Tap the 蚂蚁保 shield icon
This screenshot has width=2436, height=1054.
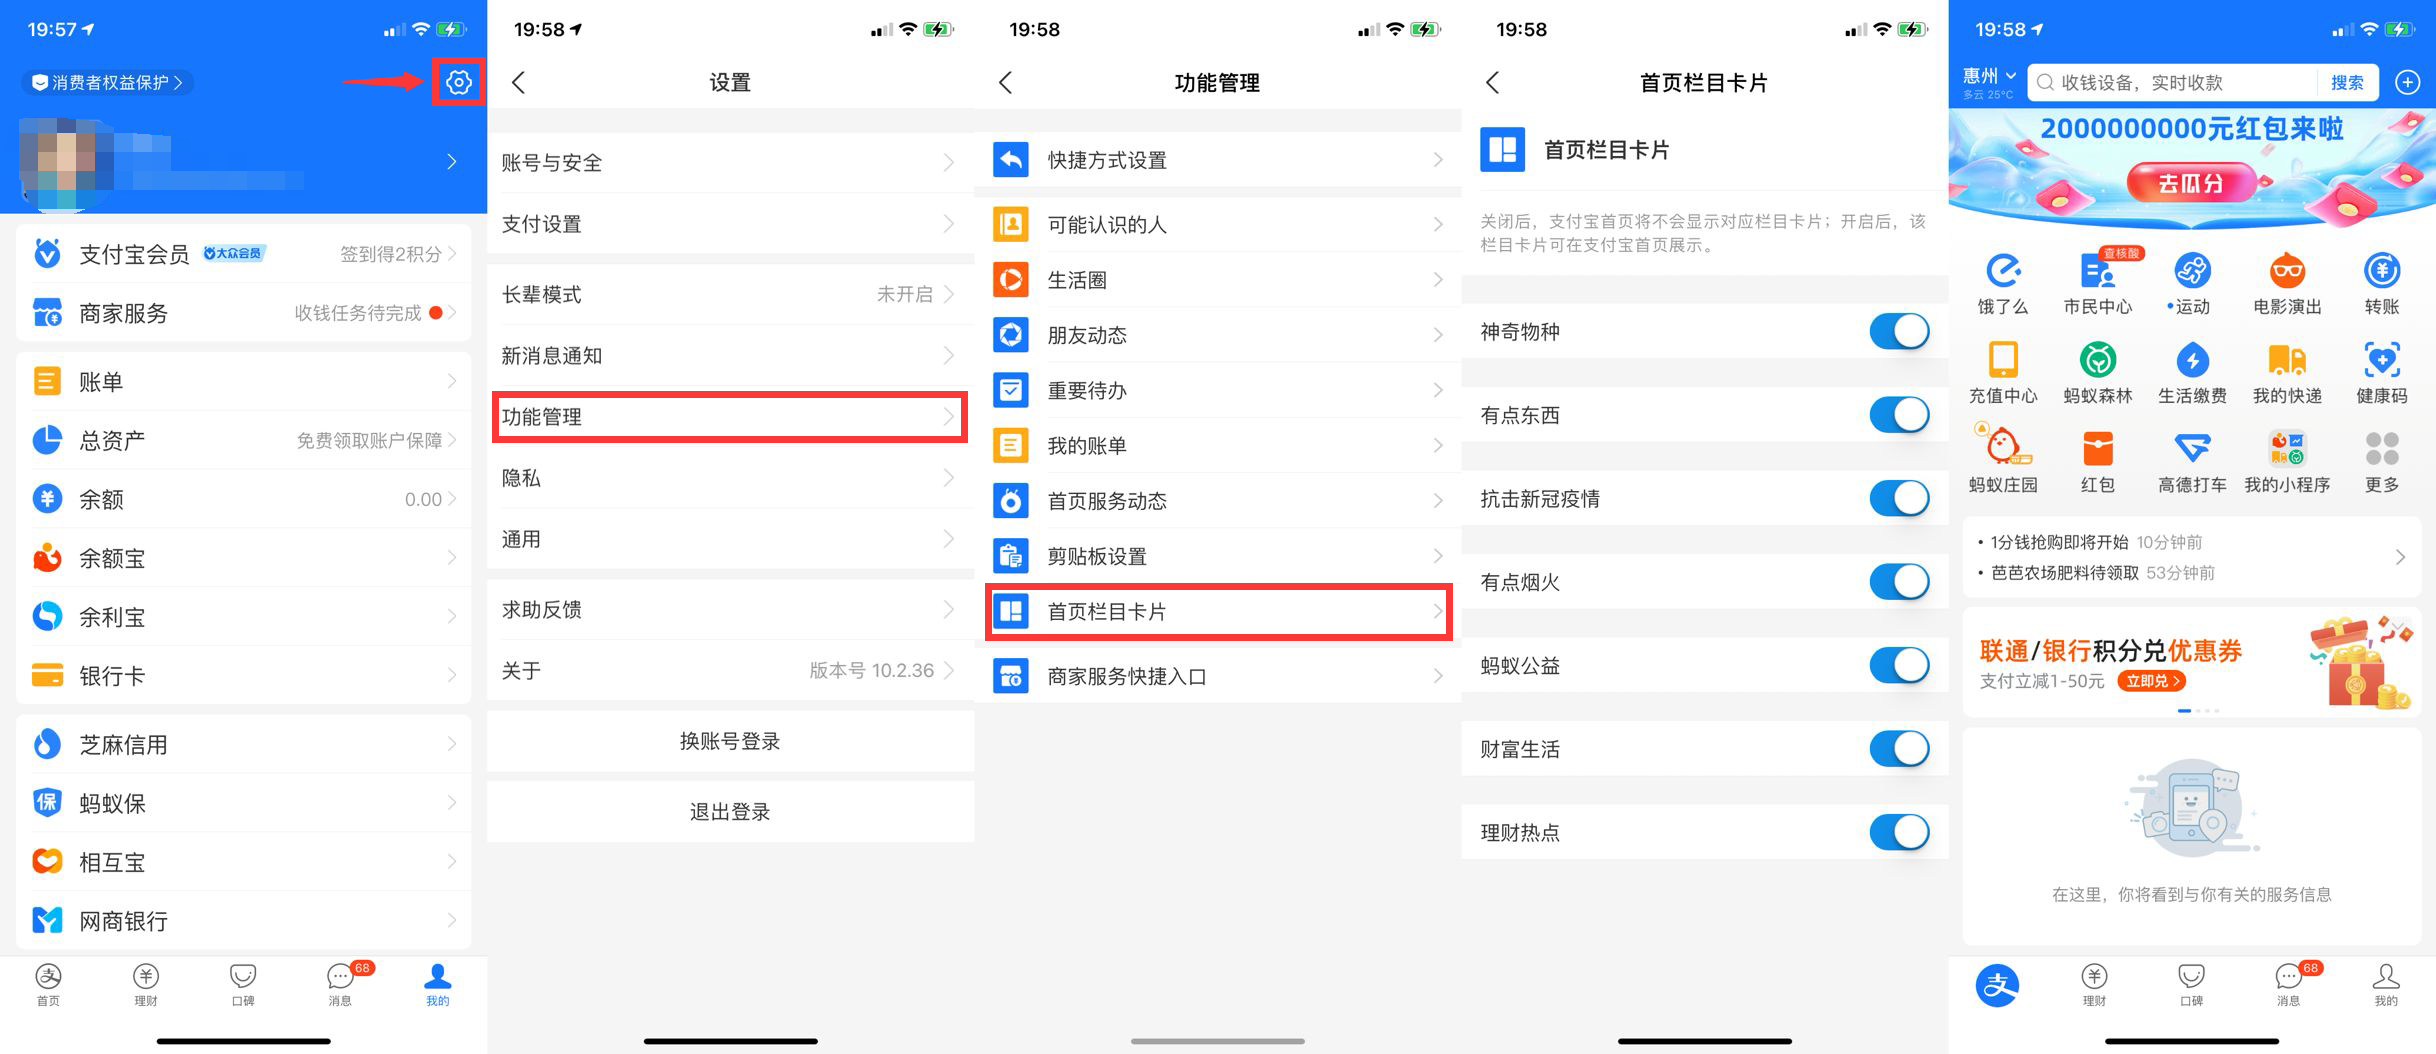coord(47,802)
